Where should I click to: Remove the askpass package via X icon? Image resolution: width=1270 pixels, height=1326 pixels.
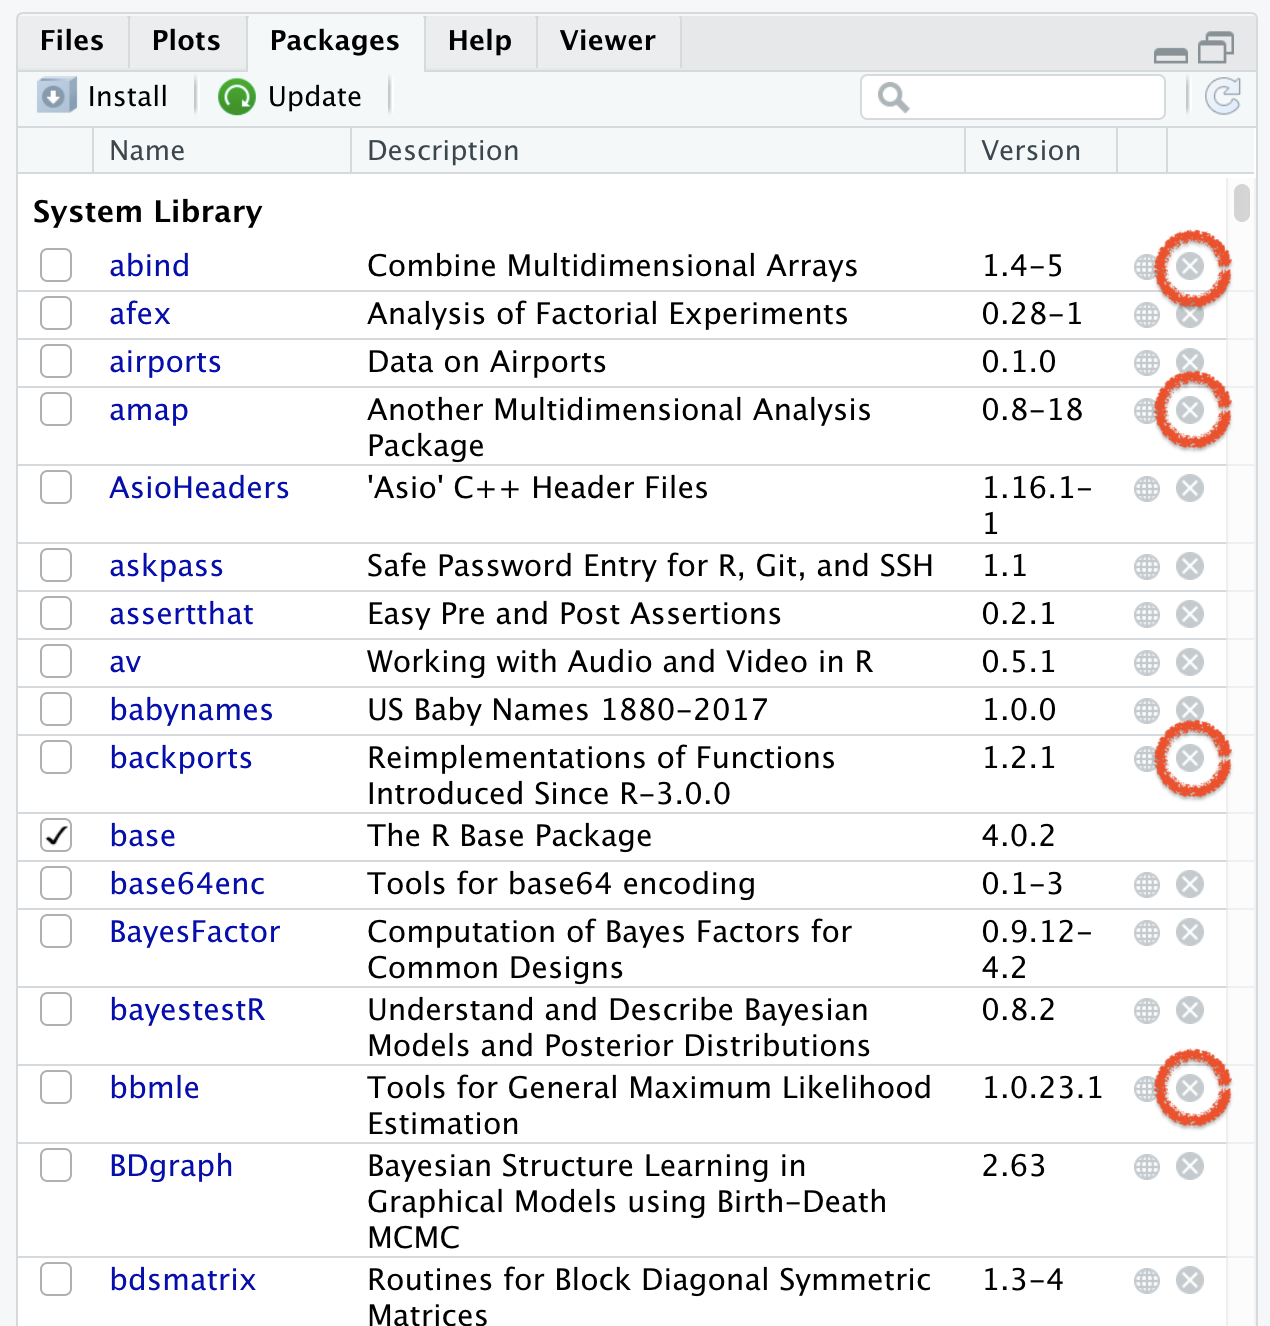point(1189,567)
